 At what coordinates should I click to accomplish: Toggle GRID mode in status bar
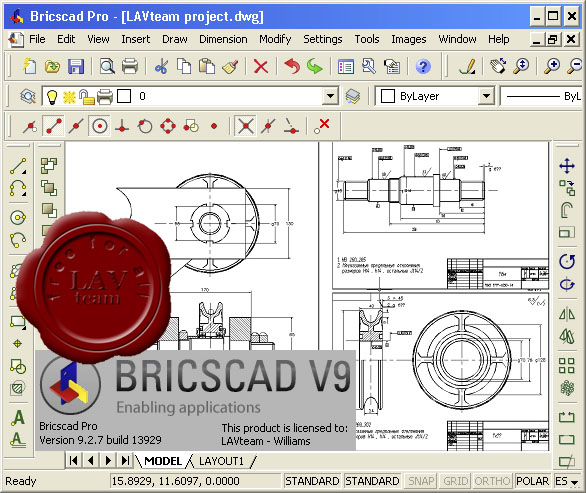pyautogui.click(x=456, y=481)
